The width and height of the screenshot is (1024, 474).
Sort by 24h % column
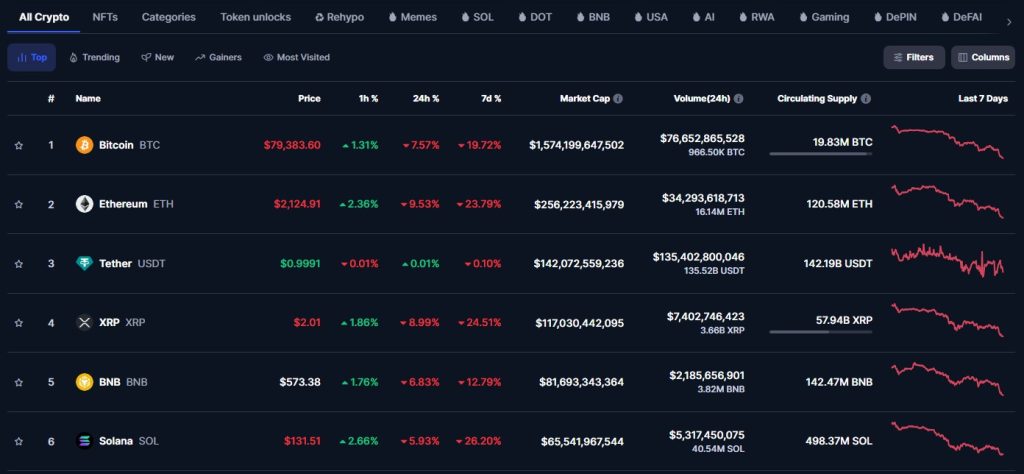(426, 99)
